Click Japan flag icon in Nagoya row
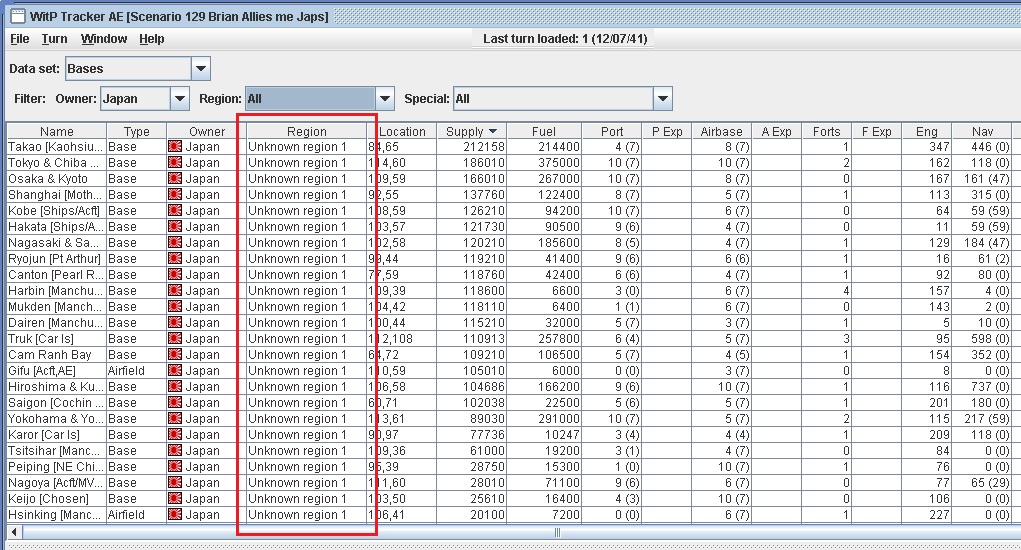This screenshot has height=550, width=1021. [x=175, y=482]
